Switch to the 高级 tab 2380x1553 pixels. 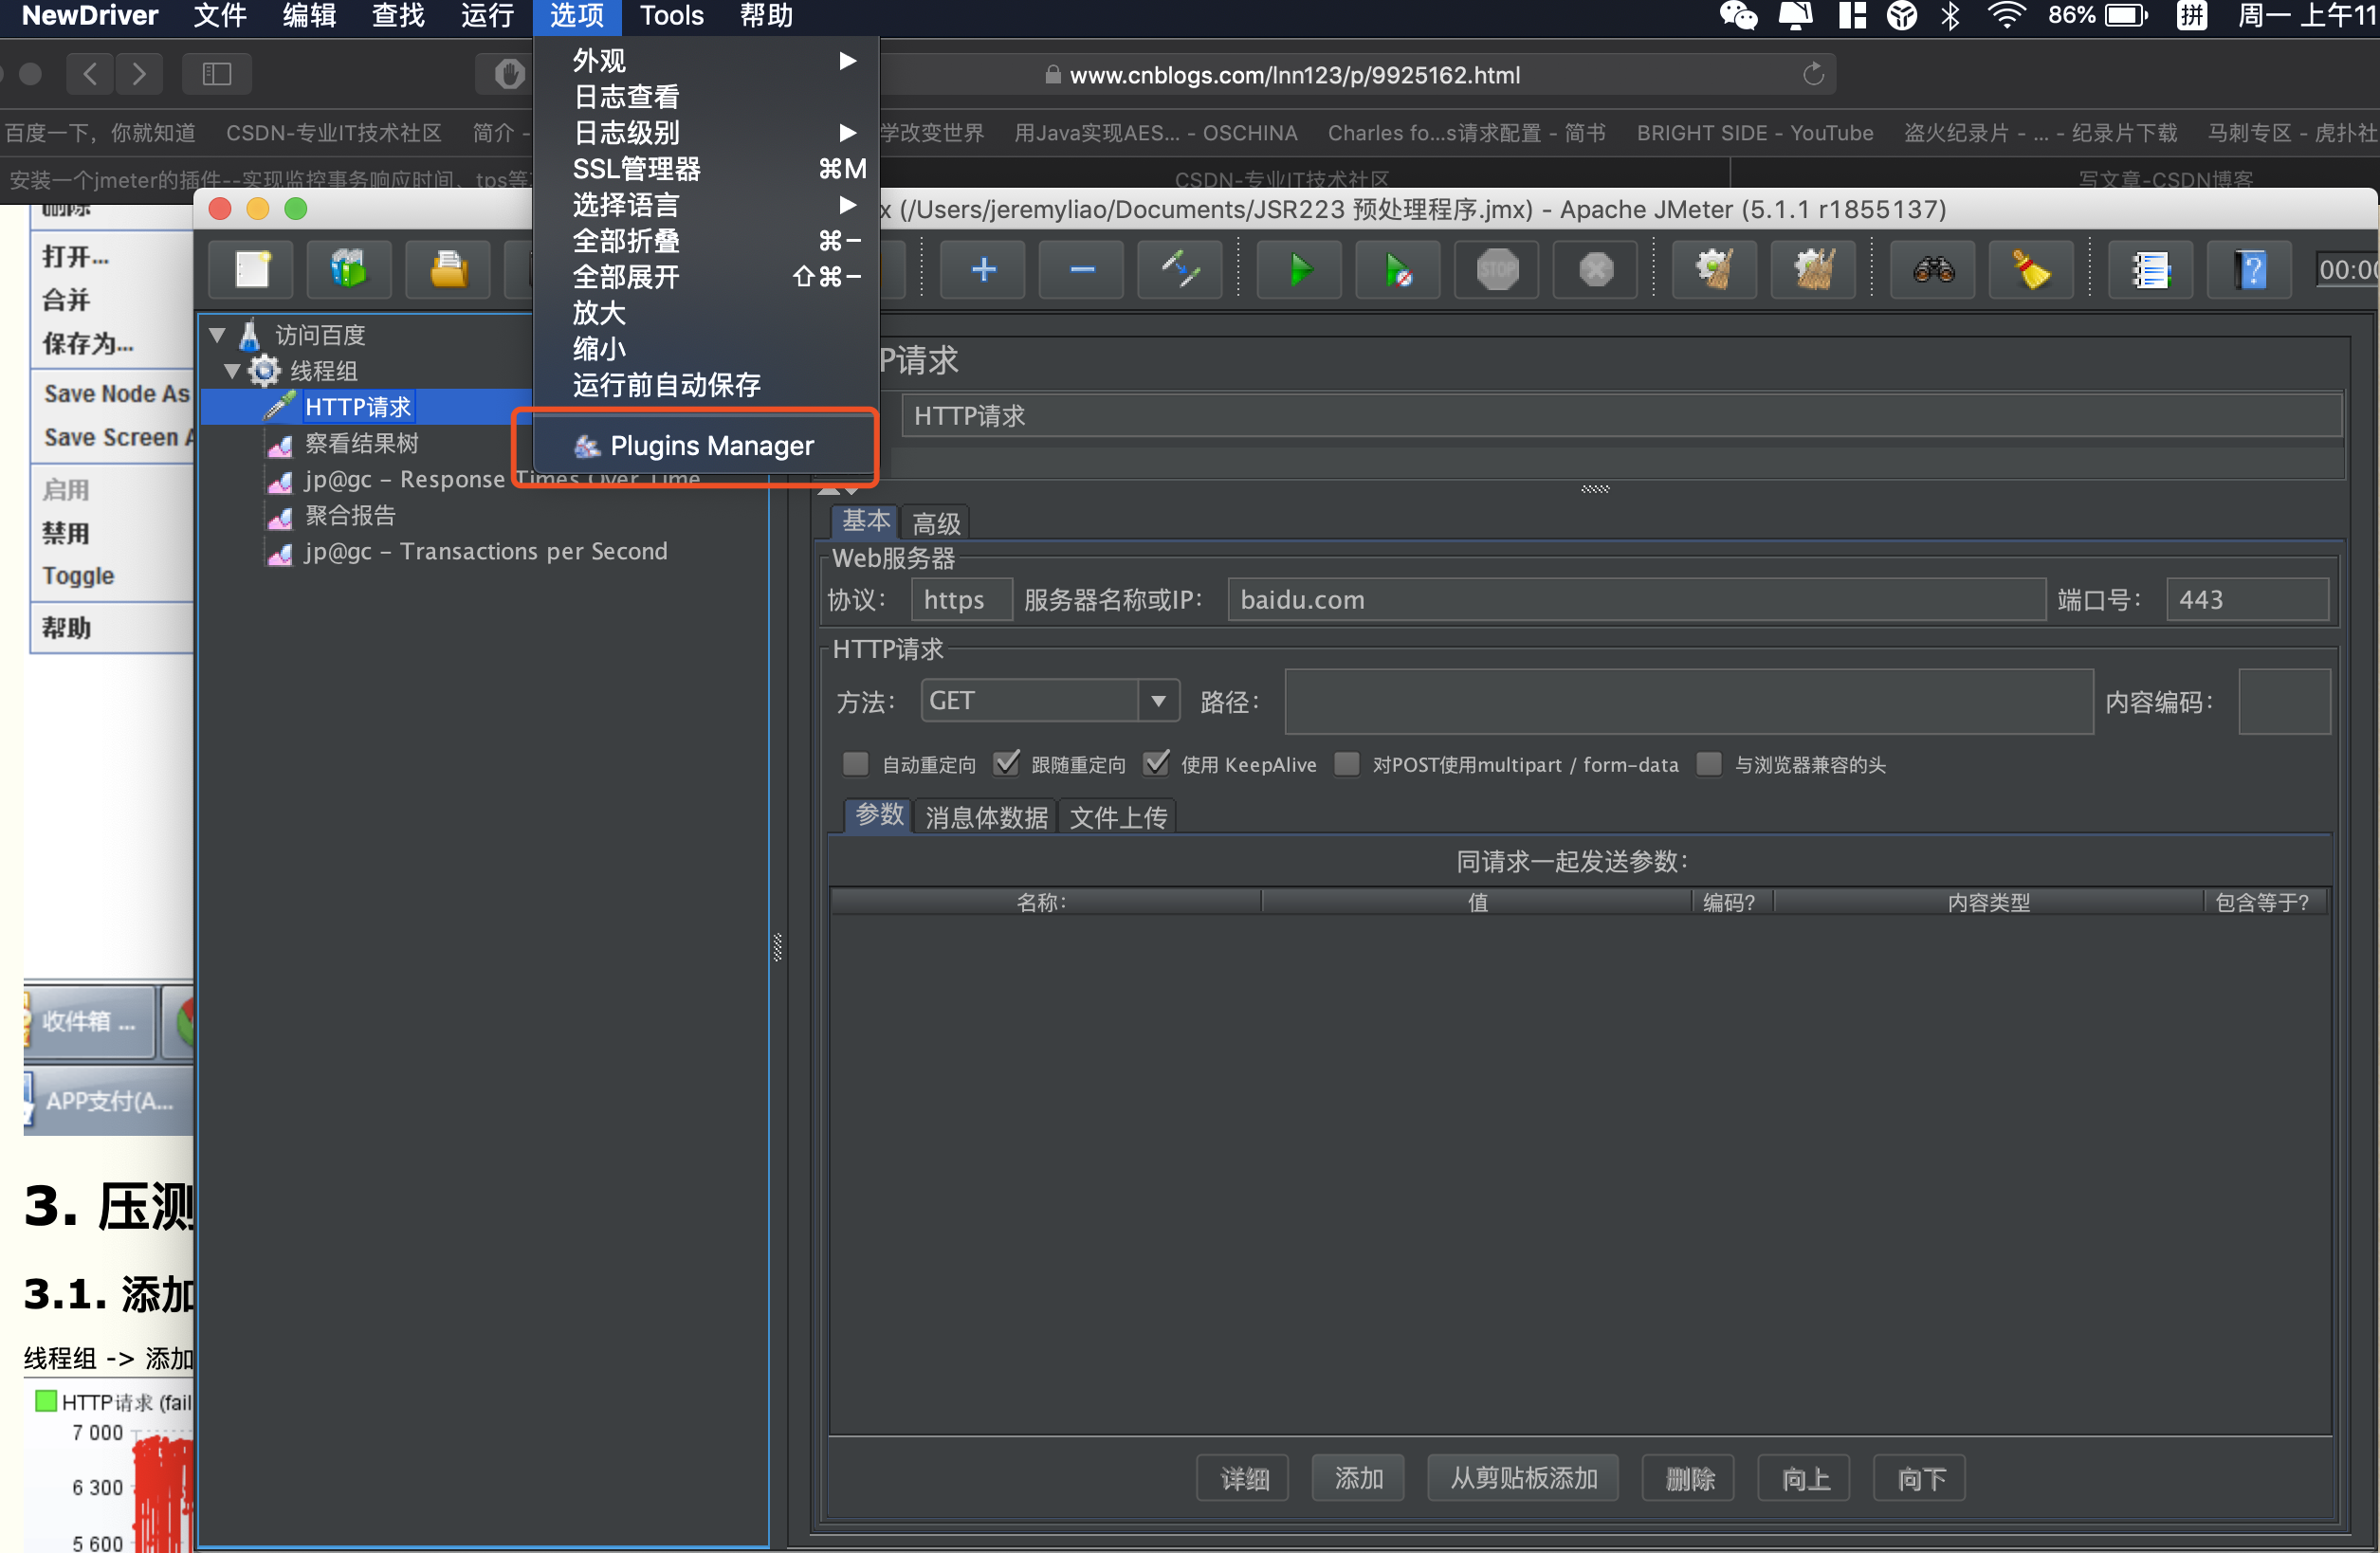(935, 521)
